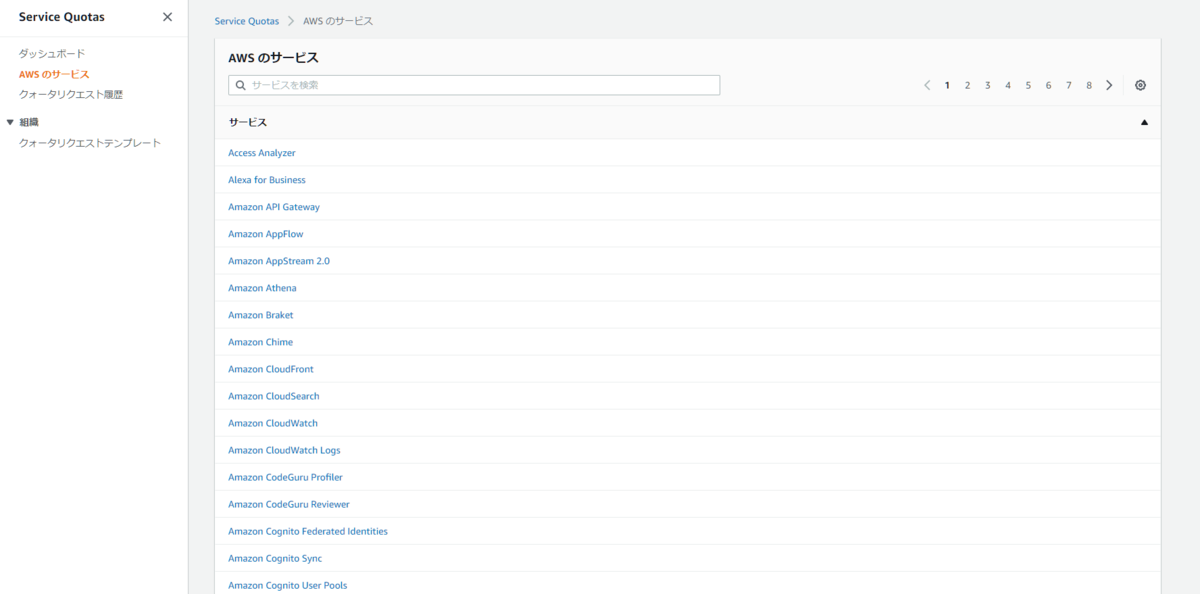1200x594 pixels.
Task: Open Amazon Cognito User Pools service
Action: [x=288, y=585]
